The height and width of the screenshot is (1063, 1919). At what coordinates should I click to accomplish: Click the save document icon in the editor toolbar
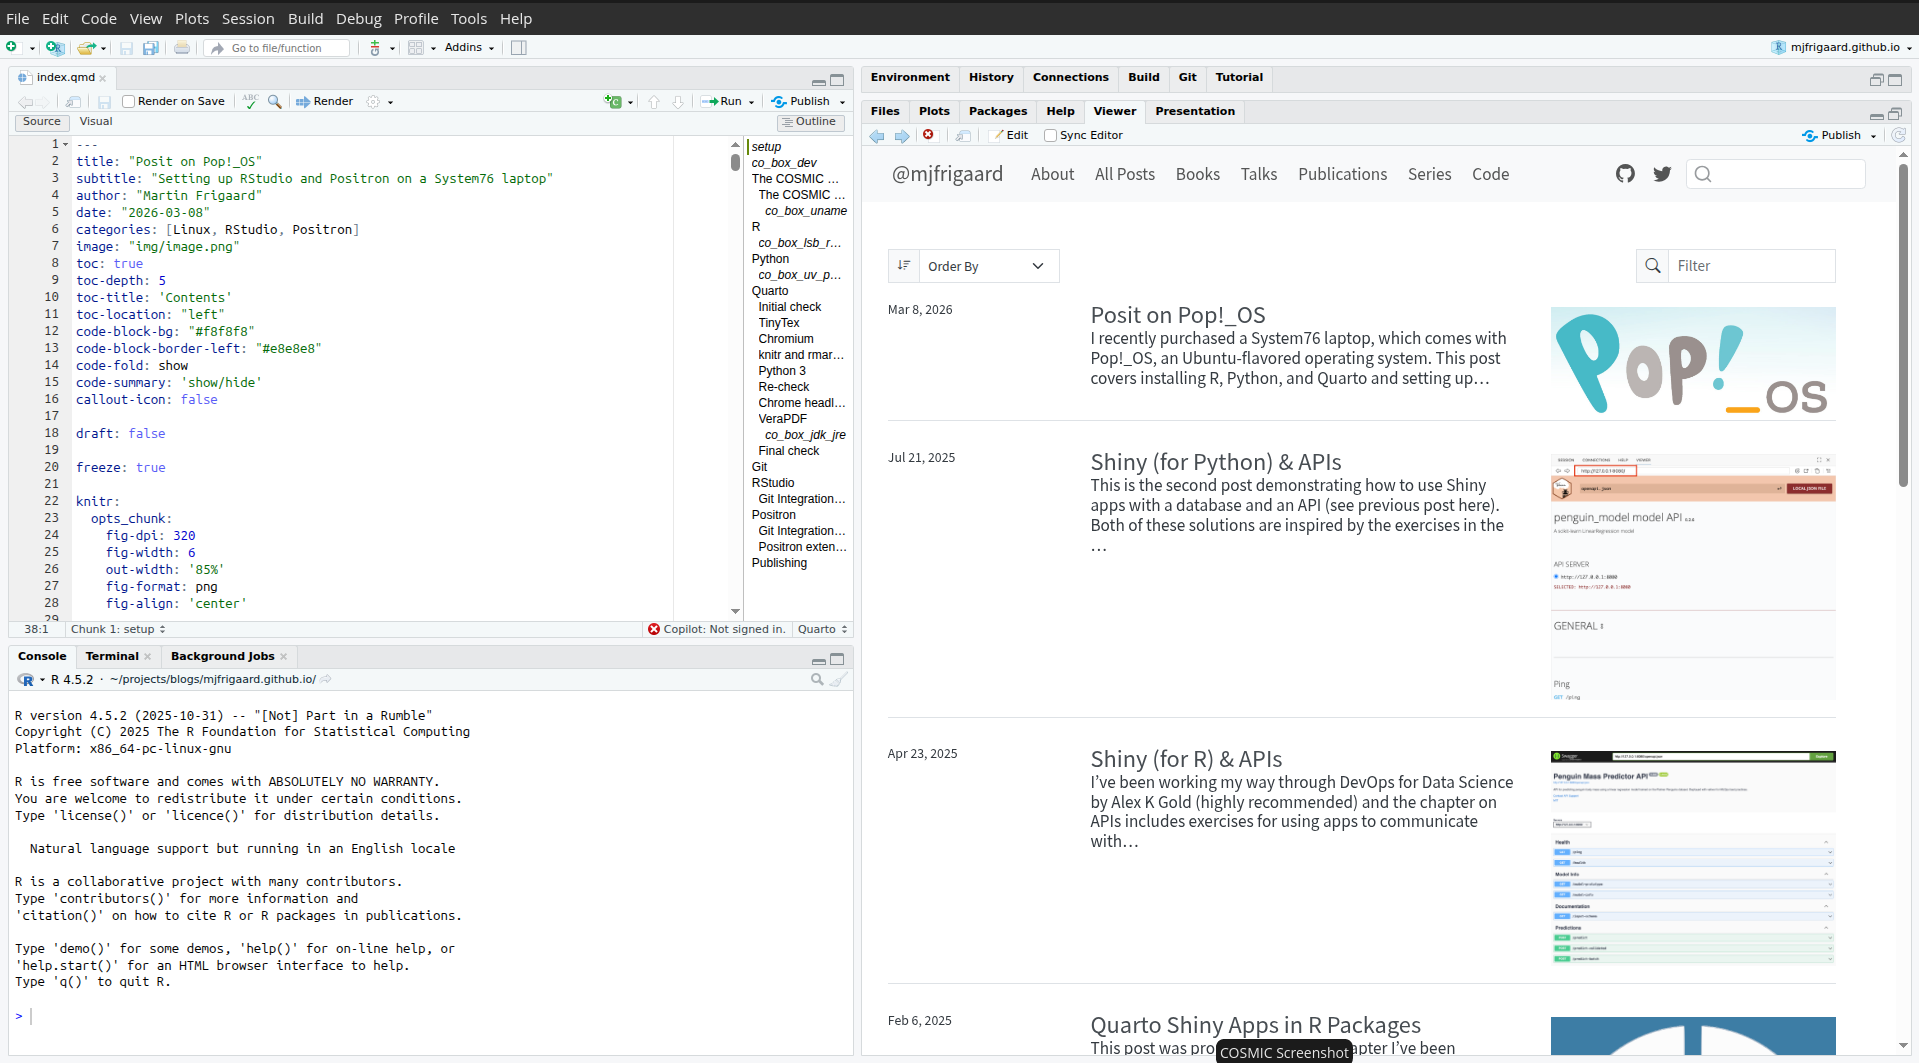coord(104,101)
